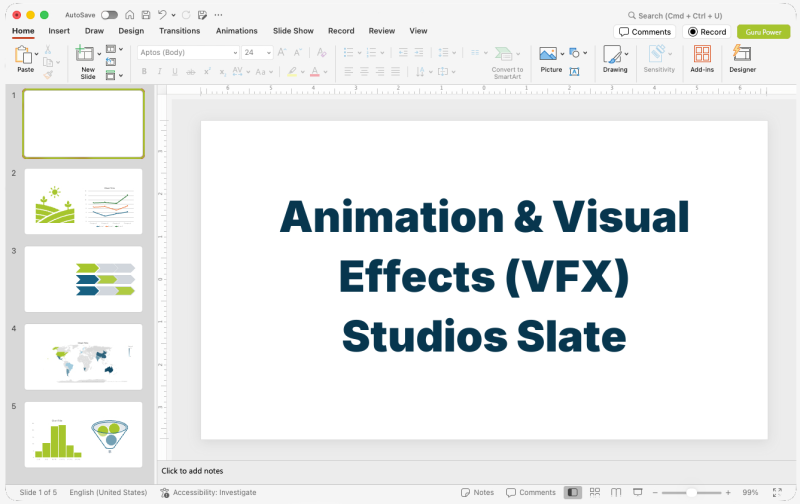This screenshot has height=504, width=800.
Task: Insert a New Slide
Action: pyautogui.click(x=85, y=53)
